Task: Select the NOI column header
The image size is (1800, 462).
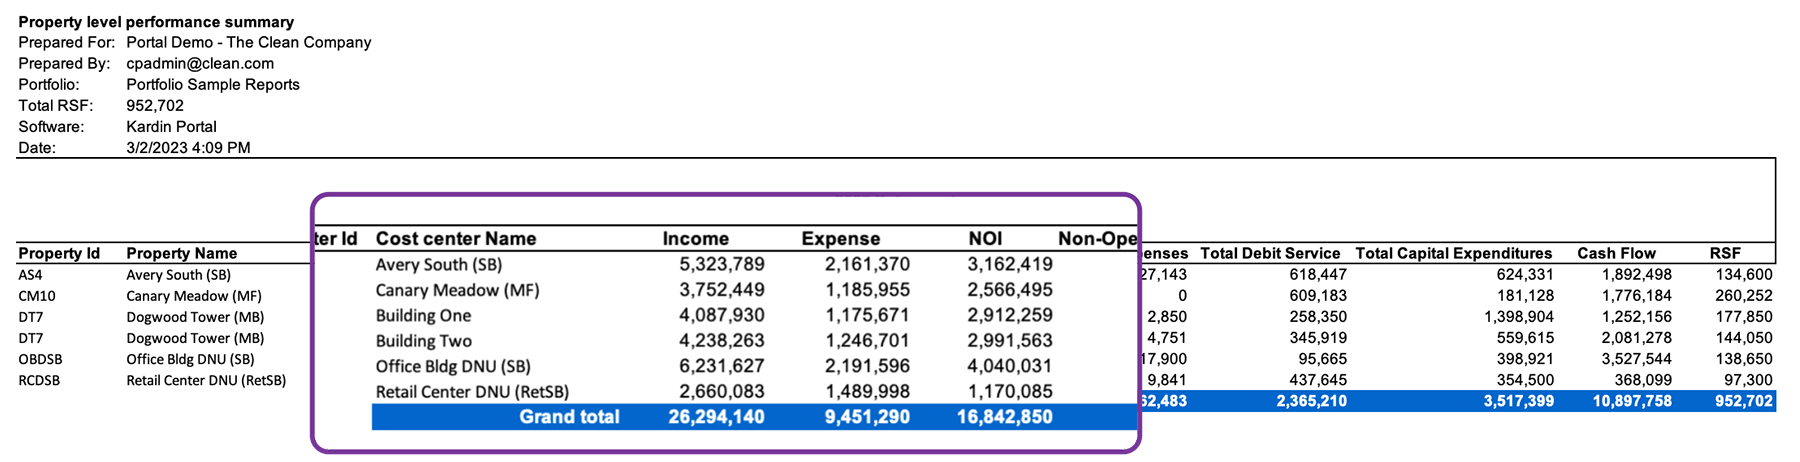Action: (x=984, y=239)
